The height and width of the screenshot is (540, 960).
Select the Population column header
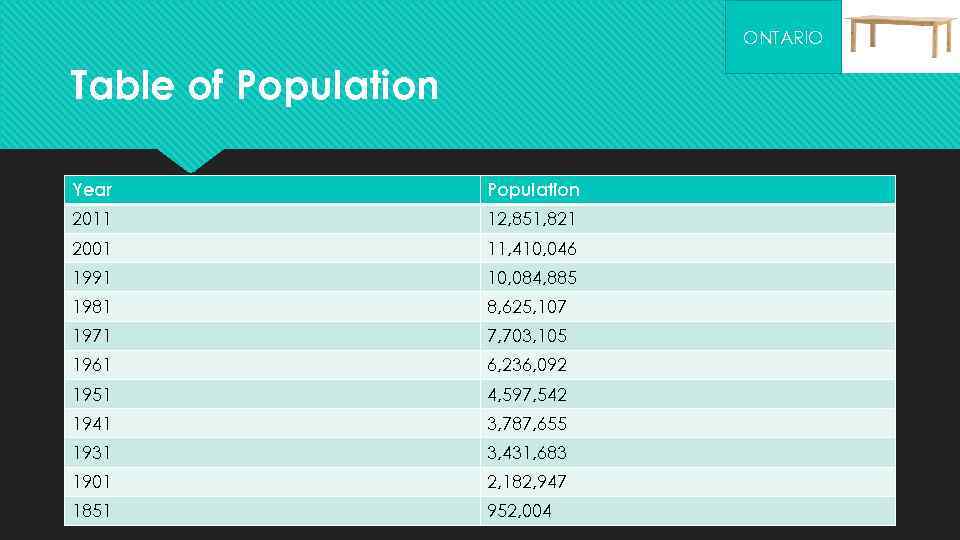tap(533, 190)
